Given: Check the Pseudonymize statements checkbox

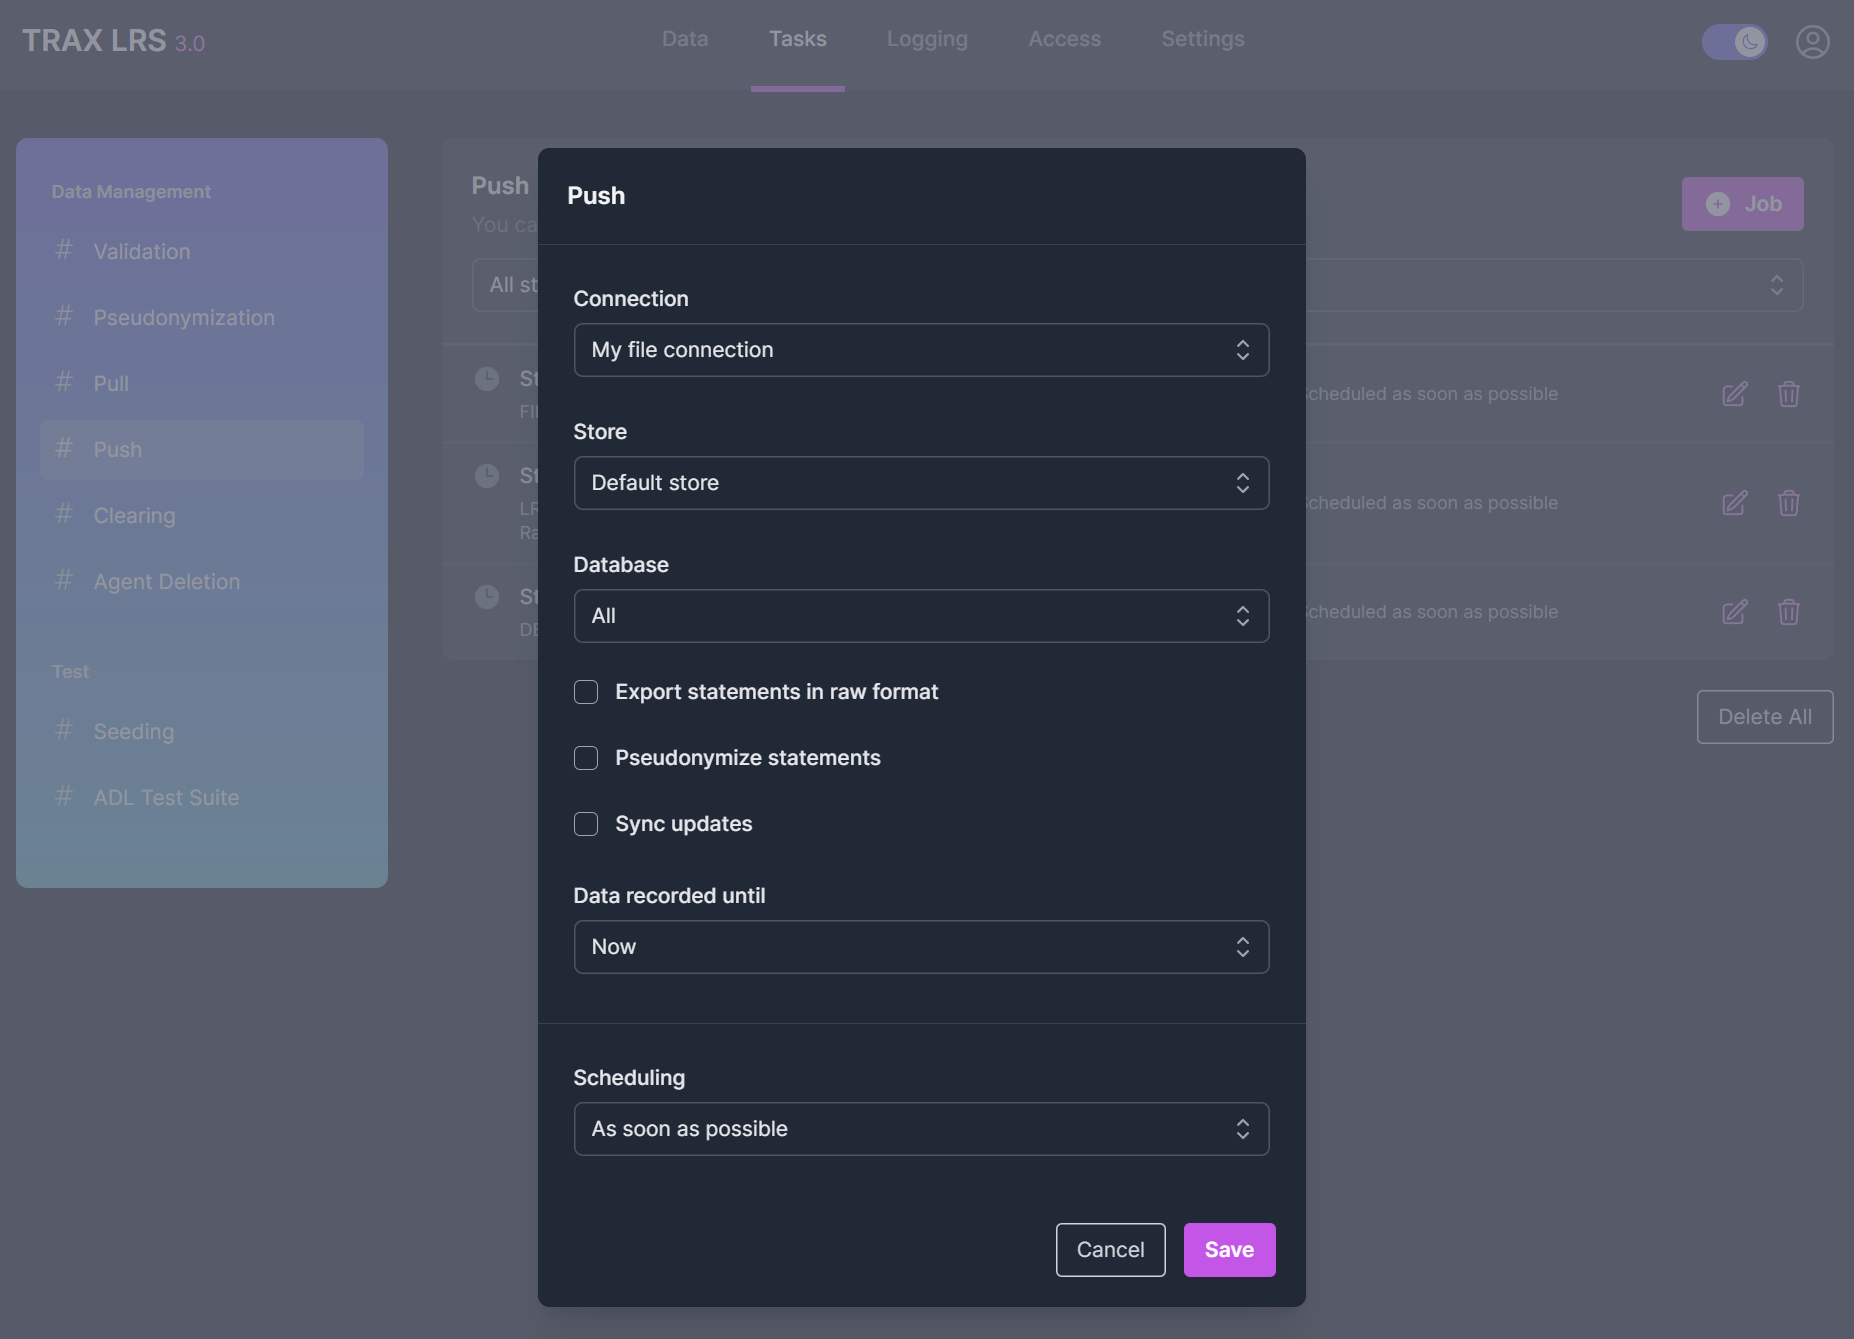Looking at the screenshot, I should click(586, 758).
